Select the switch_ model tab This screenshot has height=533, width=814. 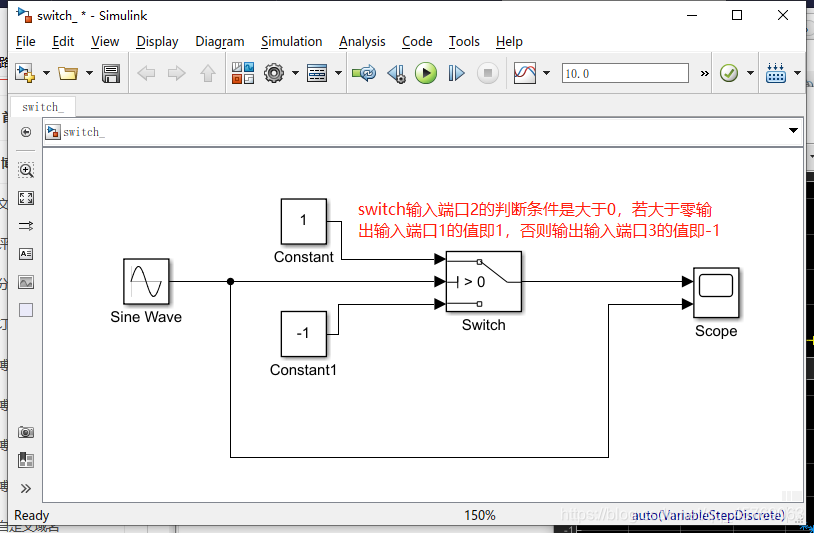[x=43, y=107]
